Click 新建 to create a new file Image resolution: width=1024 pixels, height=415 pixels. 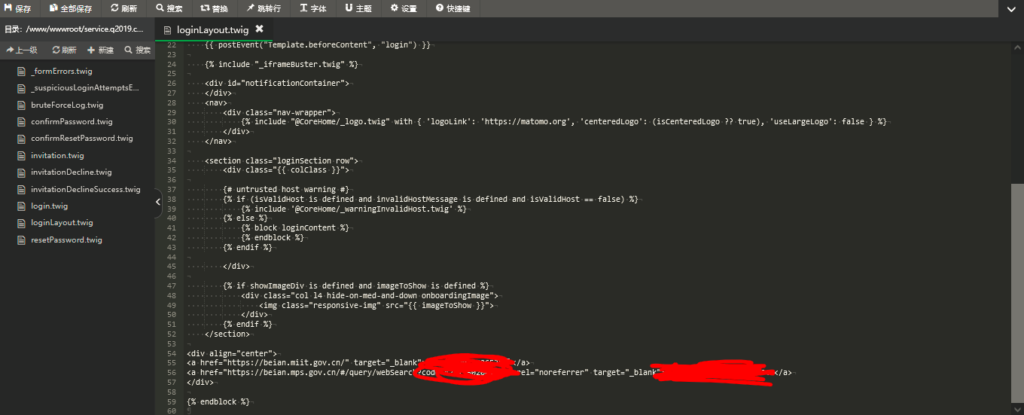[100, 49]
